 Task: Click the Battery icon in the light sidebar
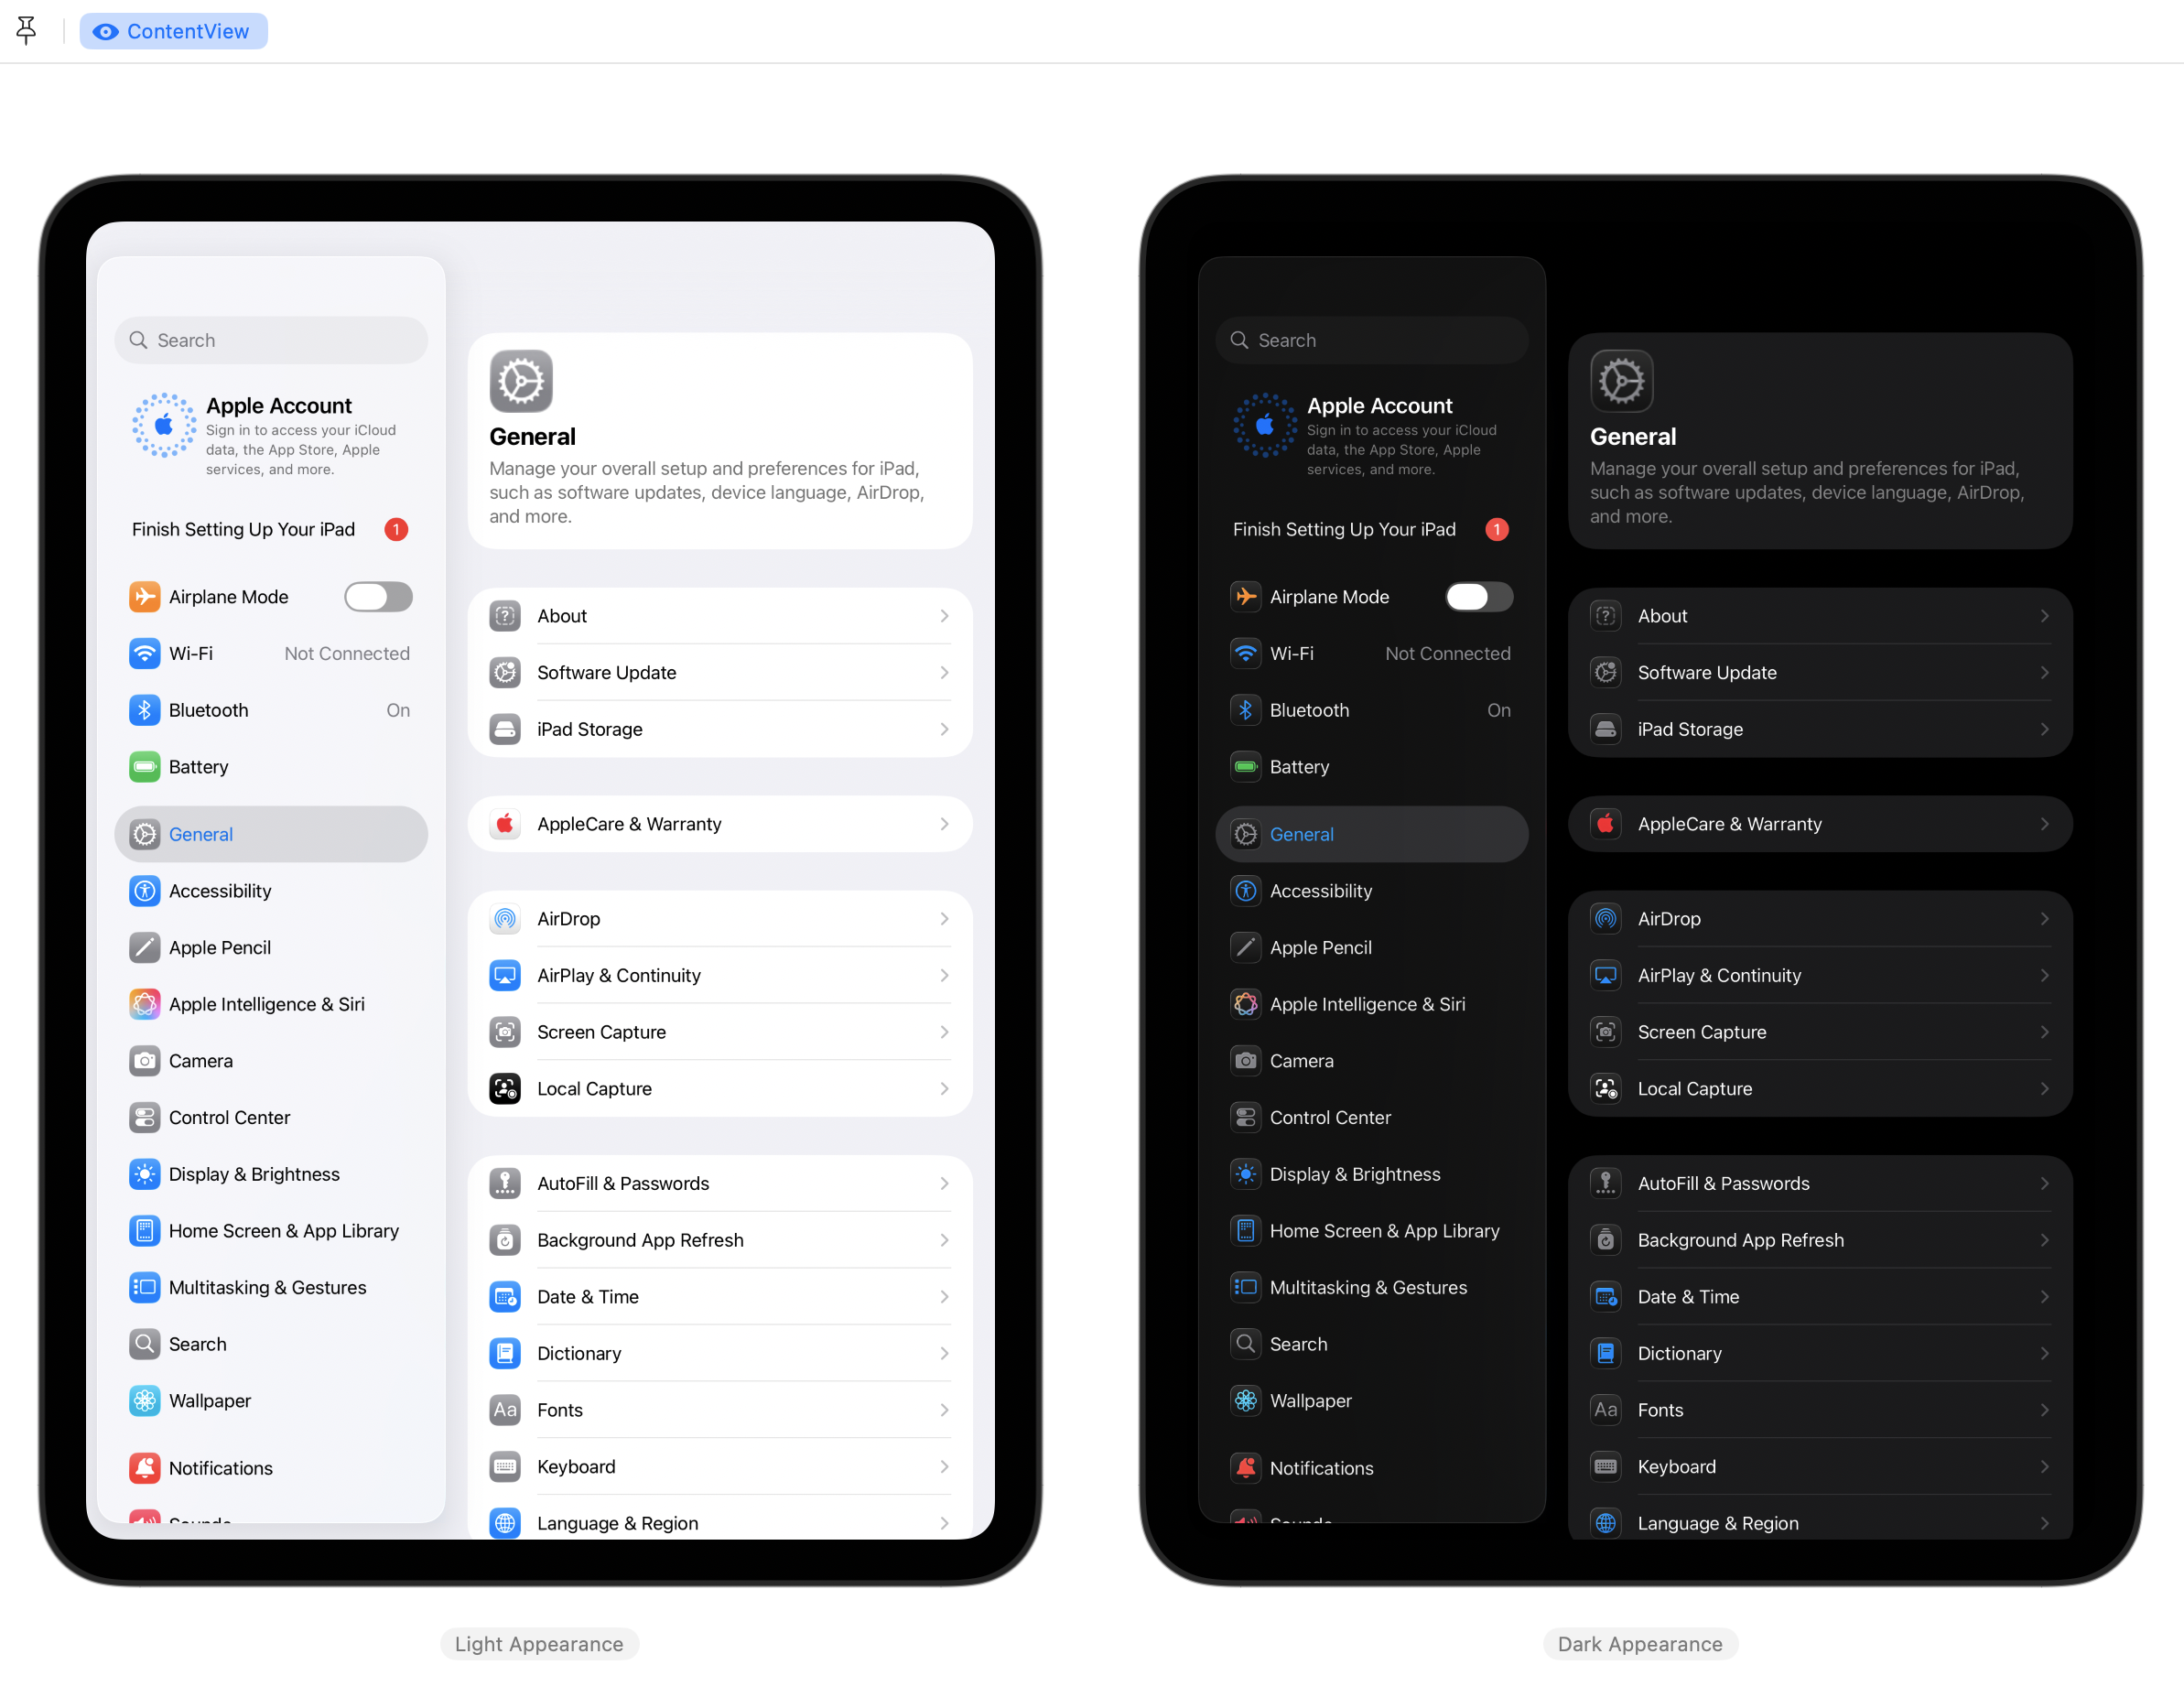point(145,767)
